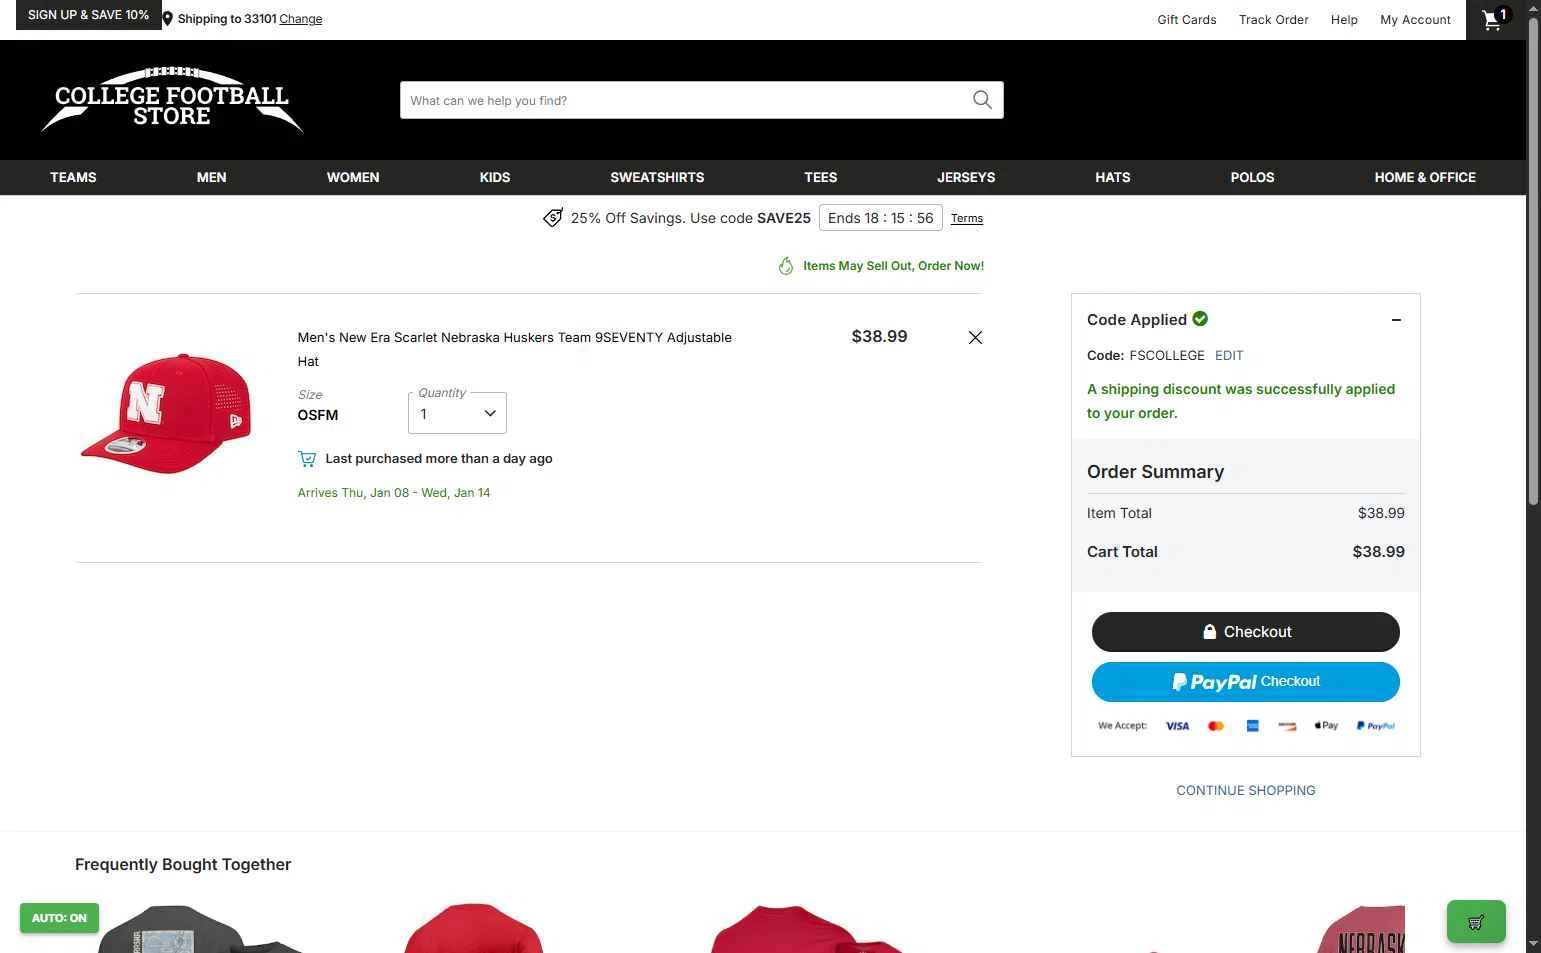
Task: Click the American Express payment icon
Action: (1252, 726)
